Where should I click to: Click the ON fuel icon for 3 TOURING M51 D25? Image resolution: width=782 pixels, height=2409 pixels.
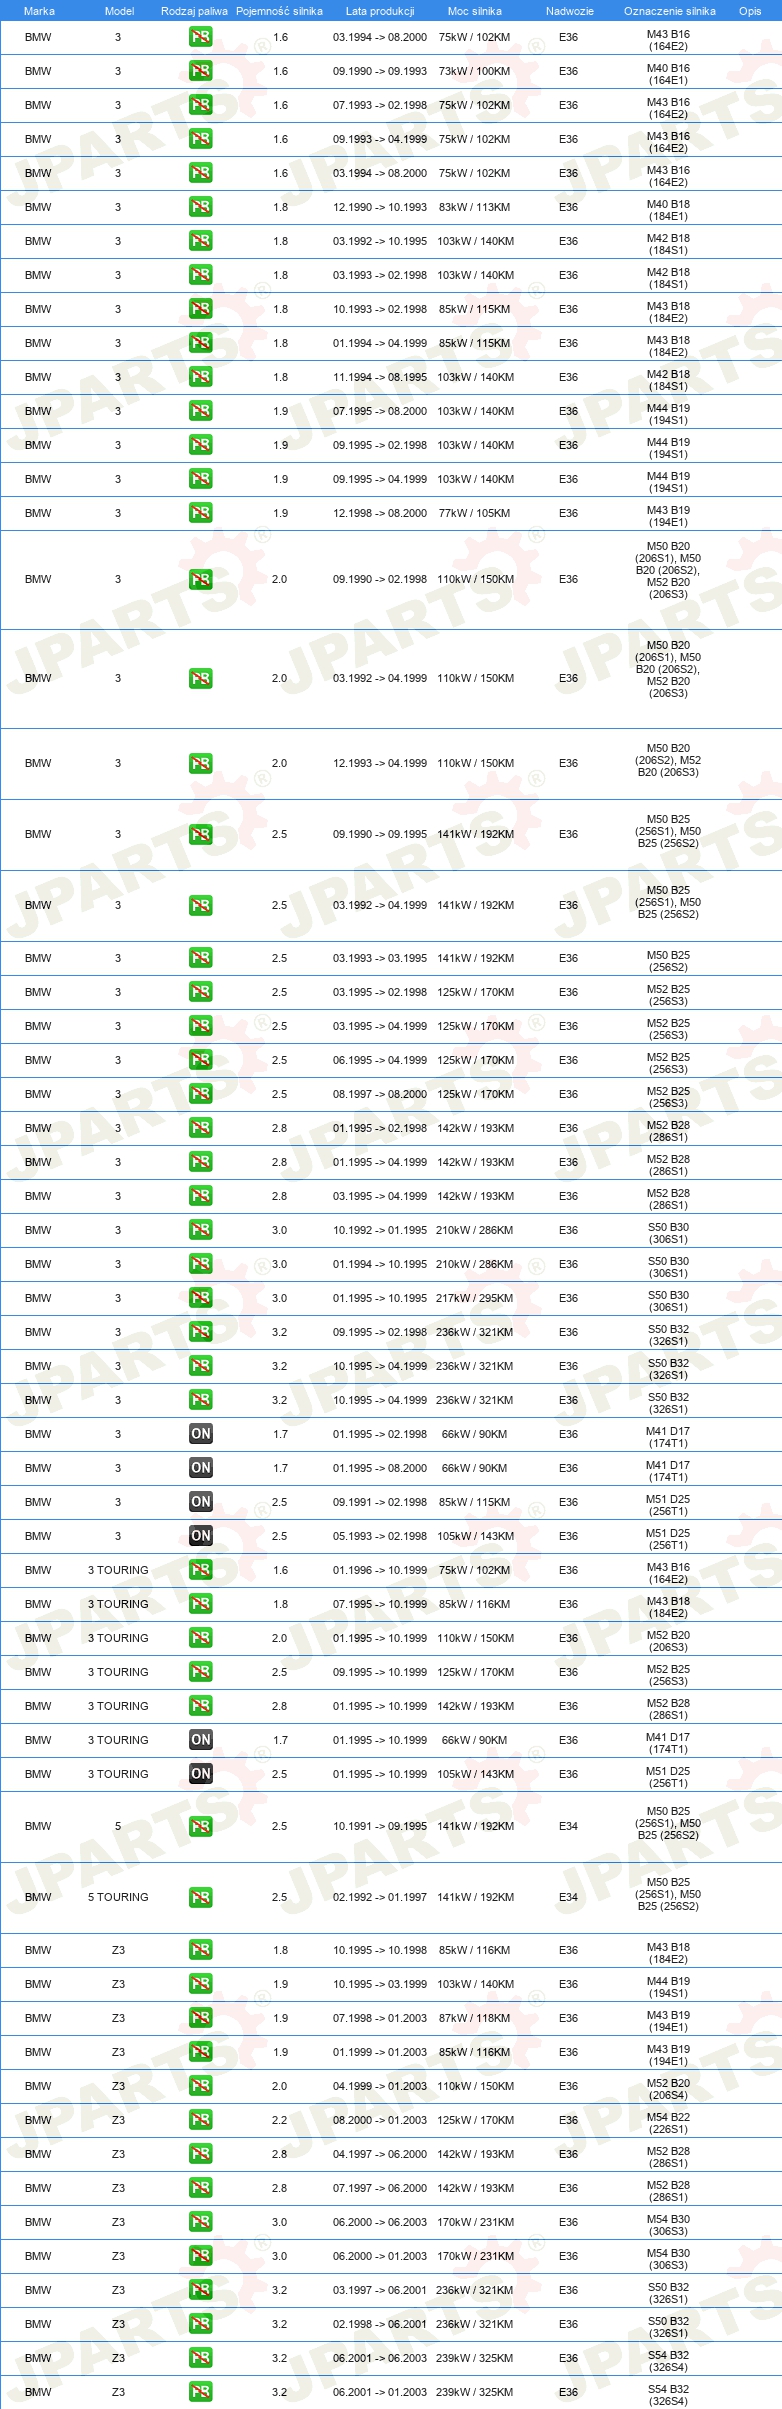coord(200,1773)
